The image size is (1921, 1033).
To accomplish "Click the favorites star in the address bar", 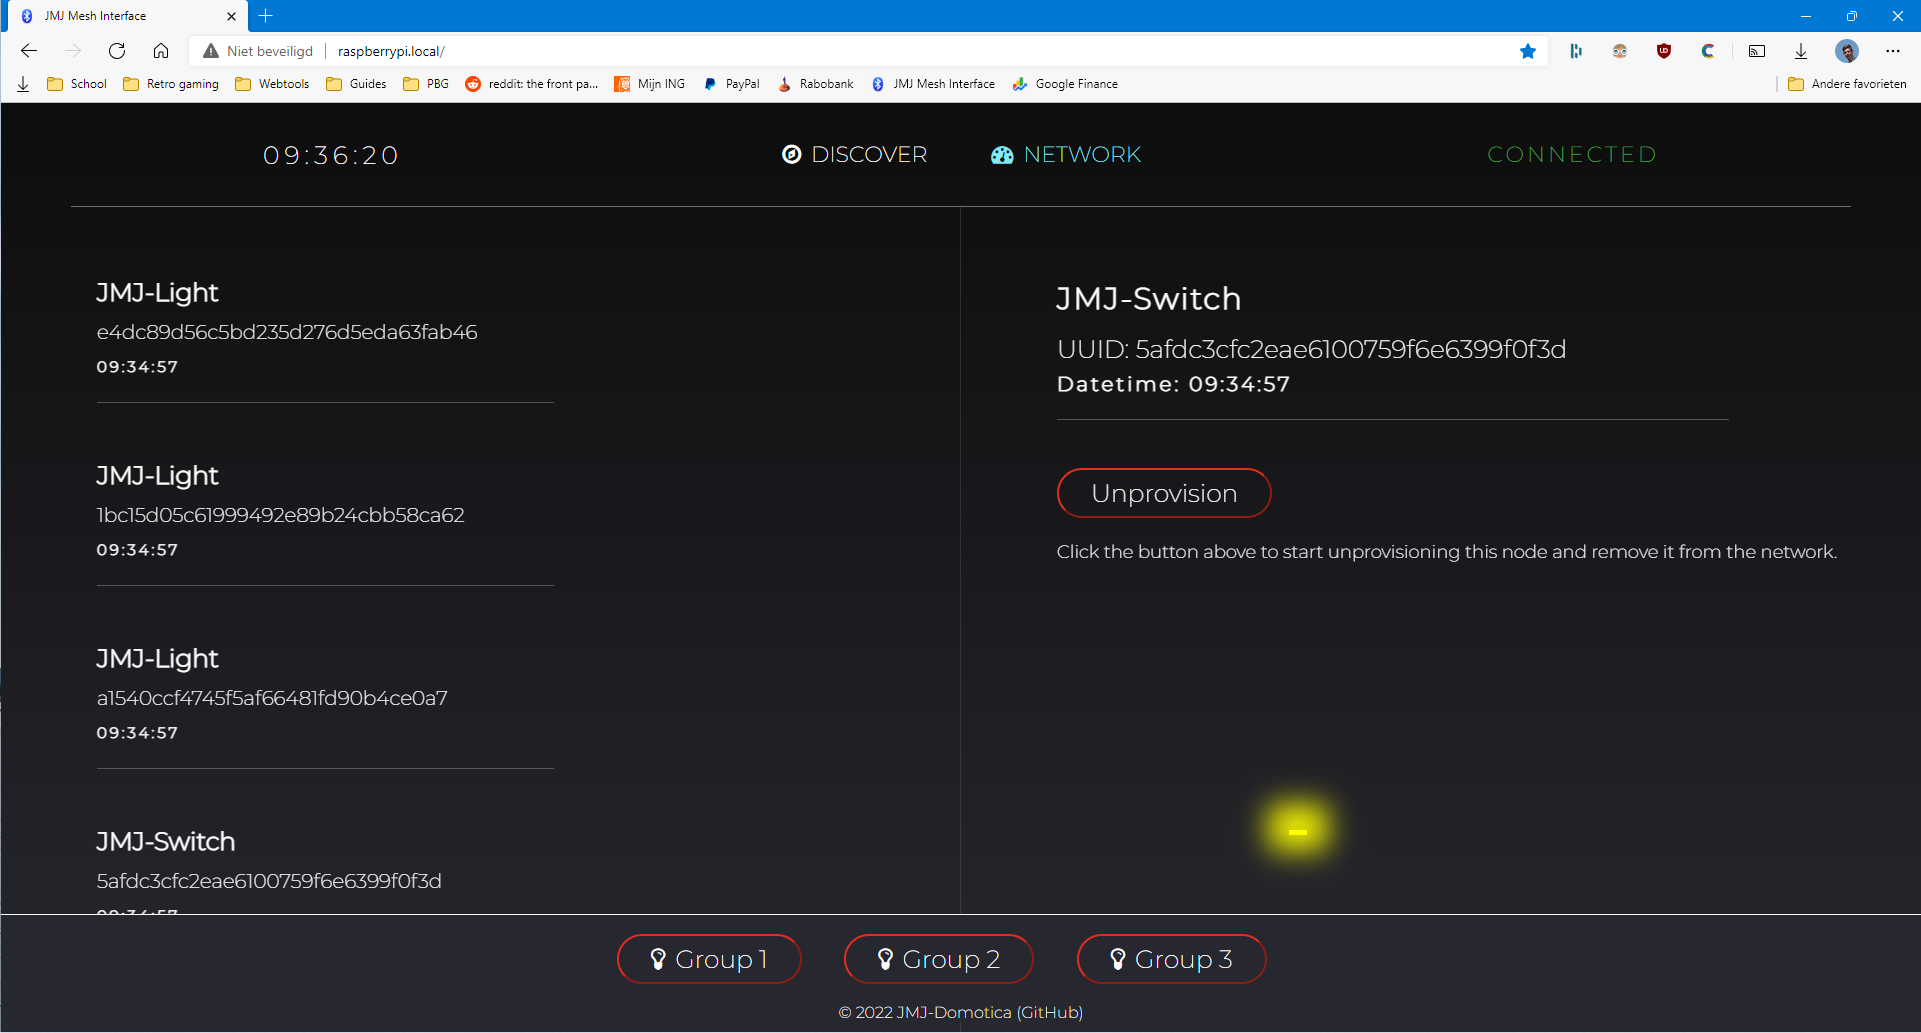I will pos(1528,50).
